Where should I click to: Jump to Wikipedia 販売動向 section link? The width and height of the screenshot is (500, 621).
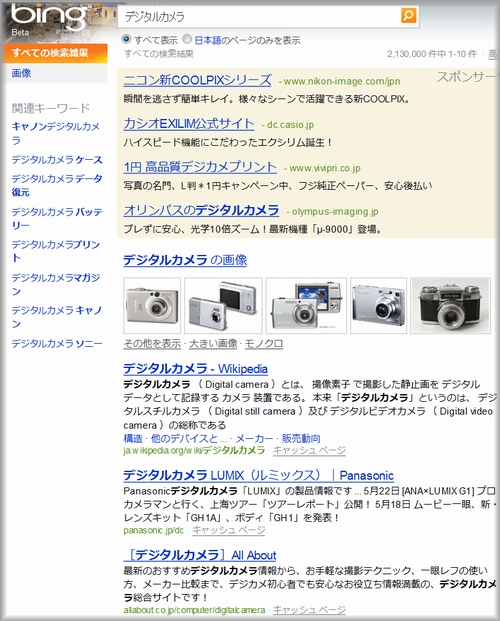click(x=301, y=438)
